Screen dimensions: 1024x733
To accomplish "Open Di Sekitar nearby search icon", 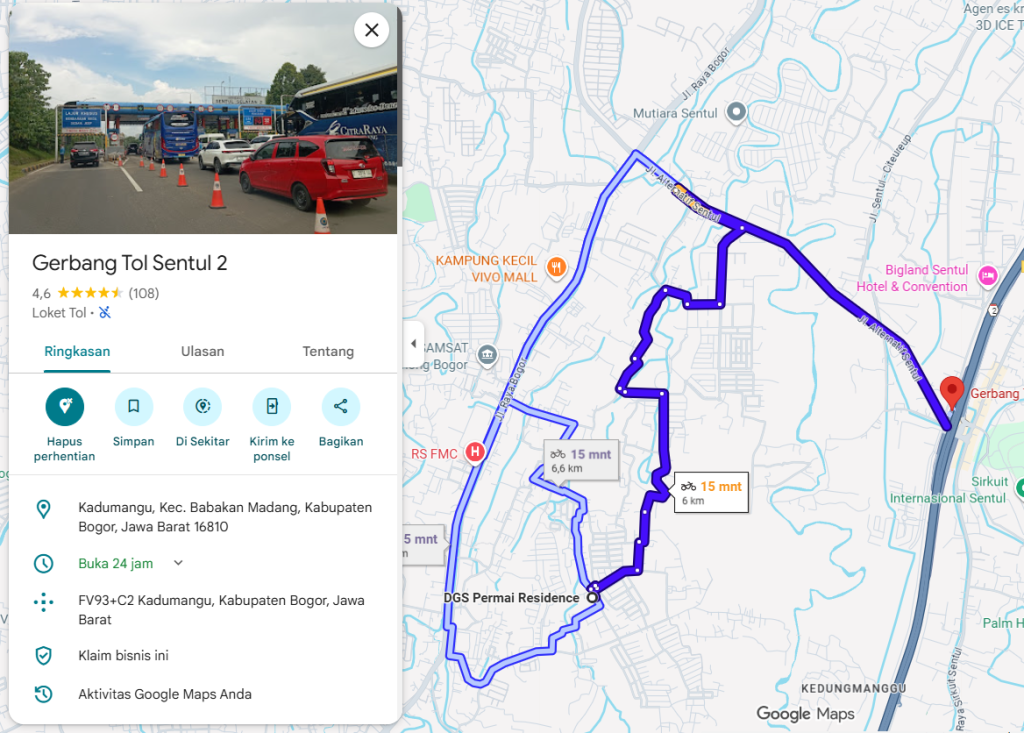I will point(203,406).
